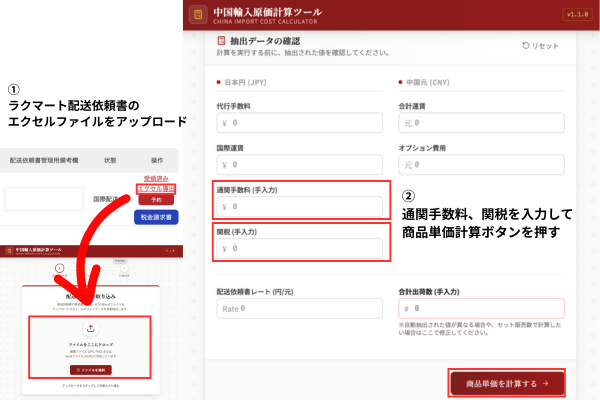Screen dimensions: 600x400
Task: Focus the 国際運賃 yen input field
Action: coord(300,165)
